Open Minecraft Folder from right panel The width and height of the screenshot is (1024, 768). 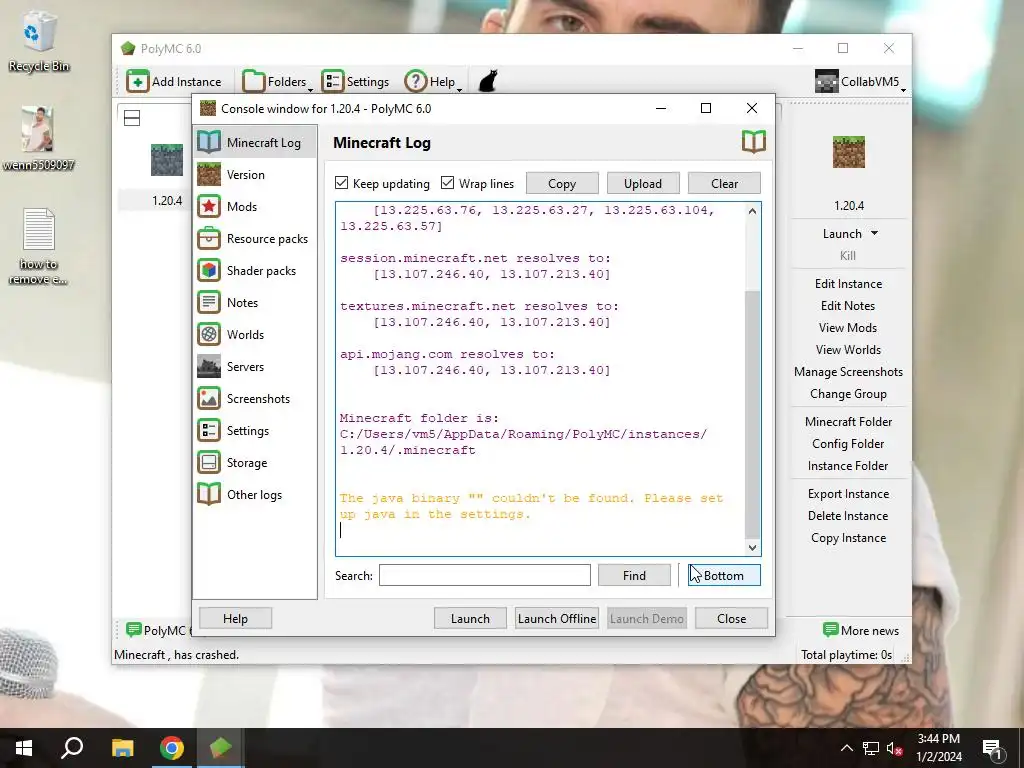click(848, 421)
